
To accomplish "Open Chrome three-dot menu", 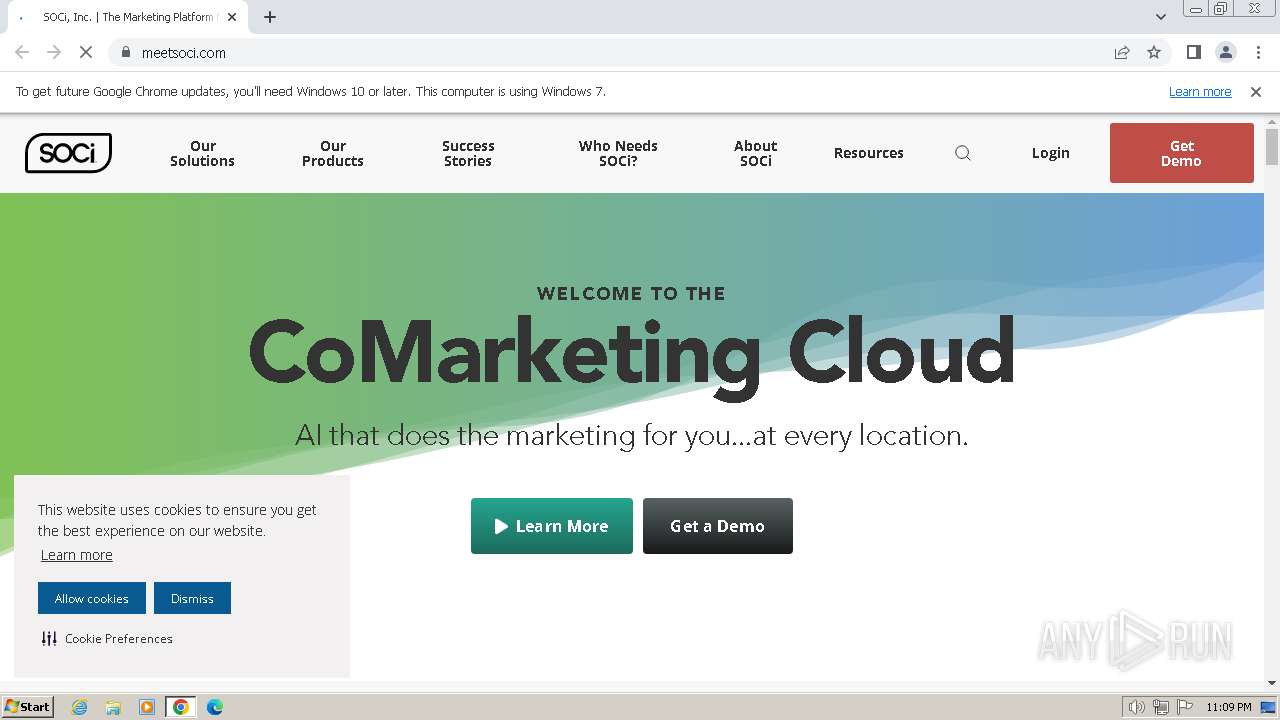I will [x=1258, y=53].
